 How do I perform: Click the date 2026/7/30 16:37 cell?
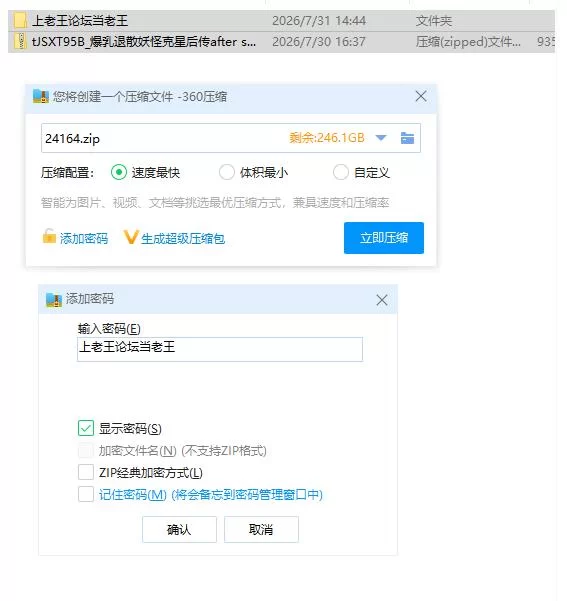(319, 41)
